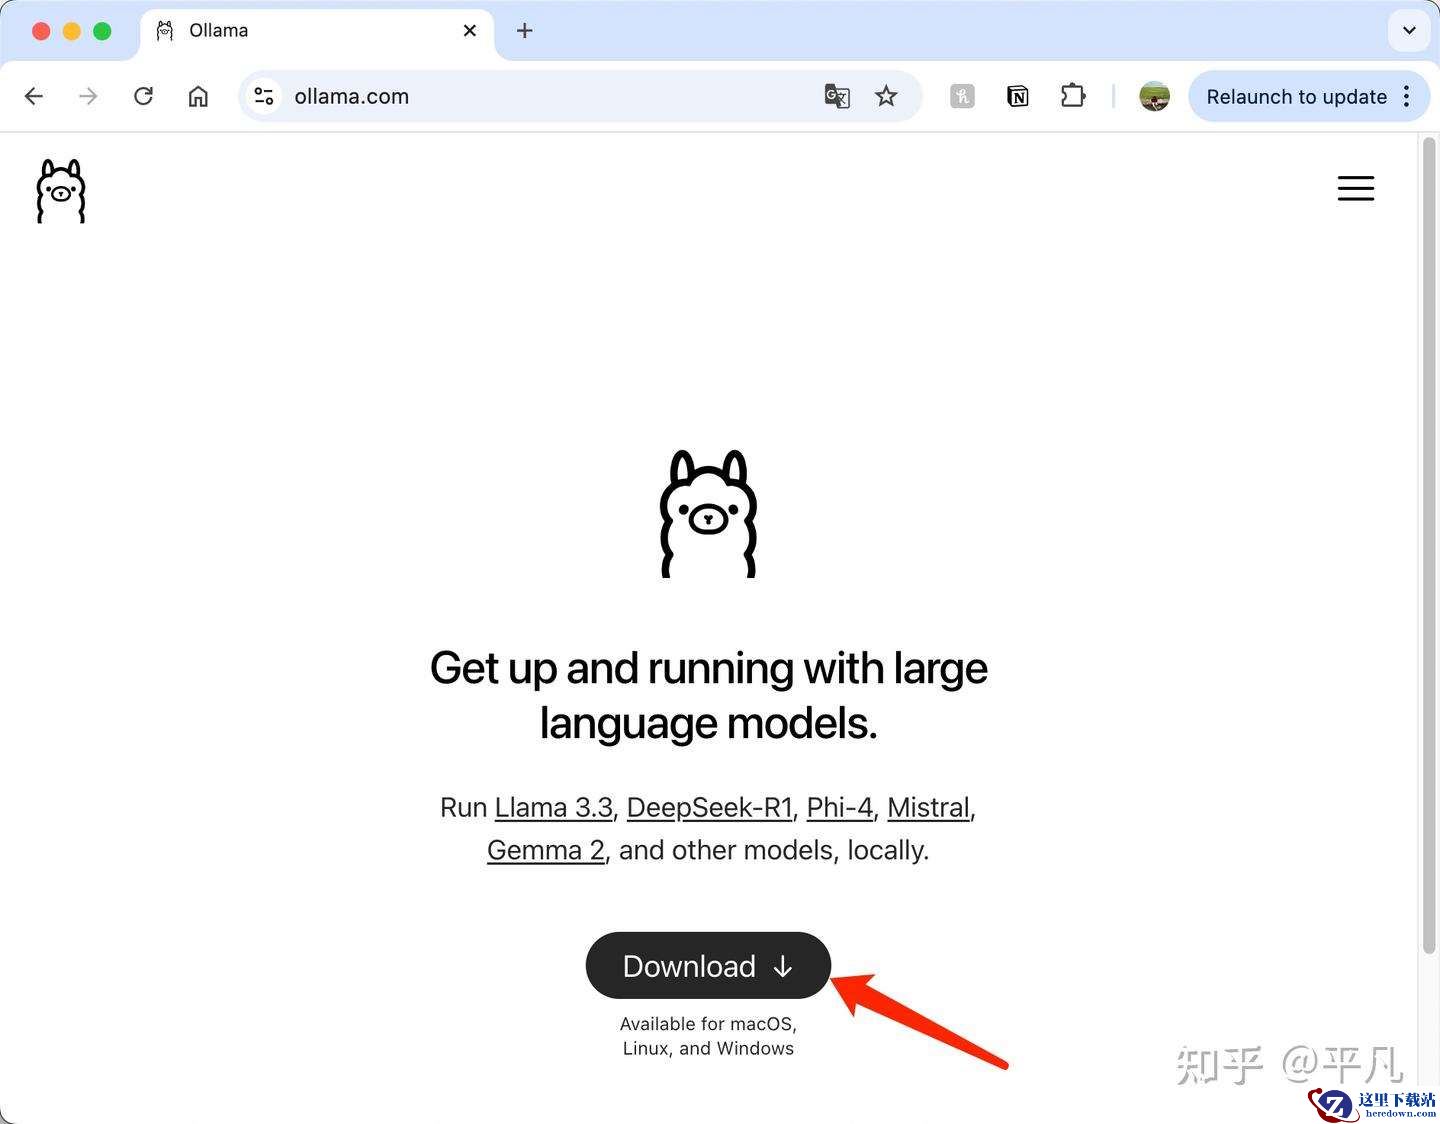The width and height of the screenshot is (1440, 1124).
Task: Open the Notion extension icon
Action: (1018, 96)
